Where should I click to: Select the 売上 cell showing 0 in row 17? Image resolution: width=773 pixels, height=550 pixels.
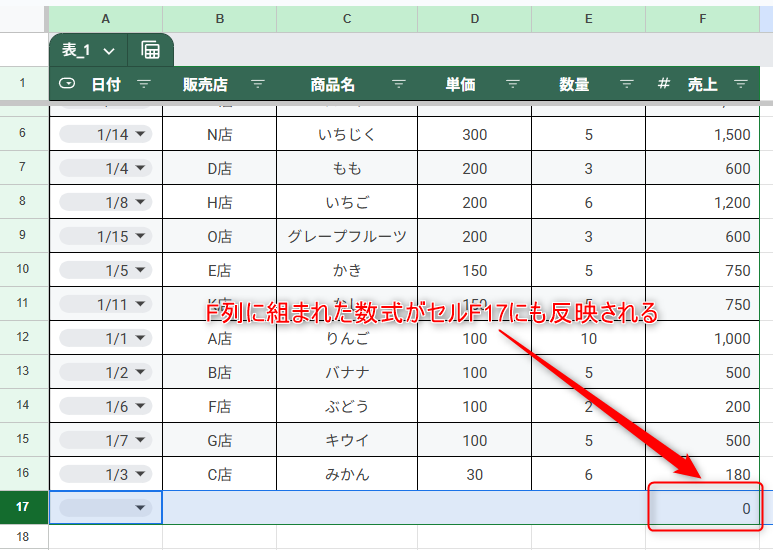point(704,508)
